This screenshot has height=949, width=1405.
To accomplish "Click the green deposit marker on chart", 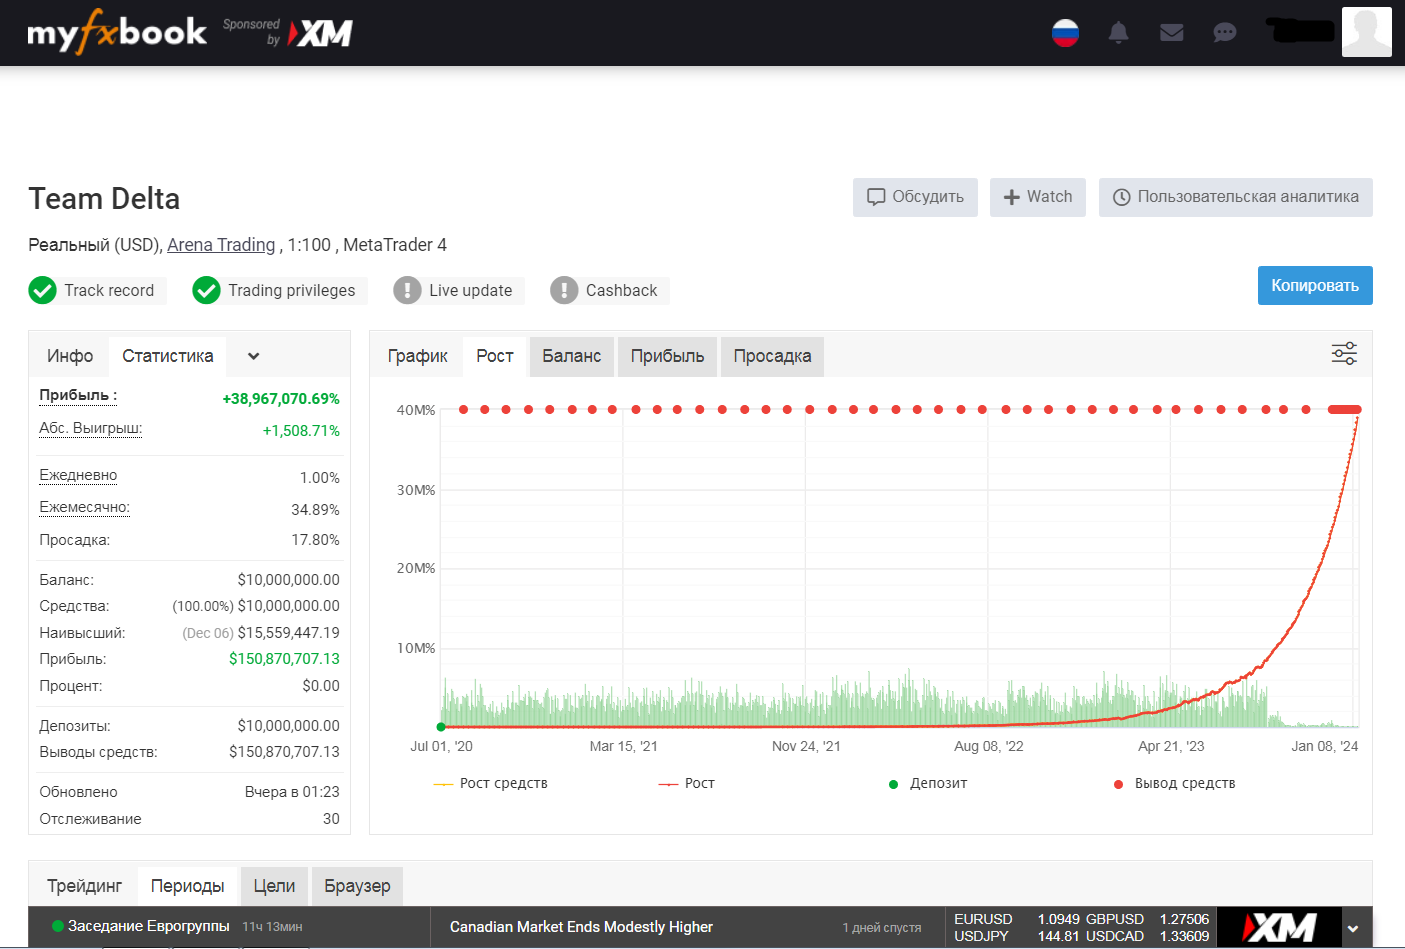I will click(441, 727).
